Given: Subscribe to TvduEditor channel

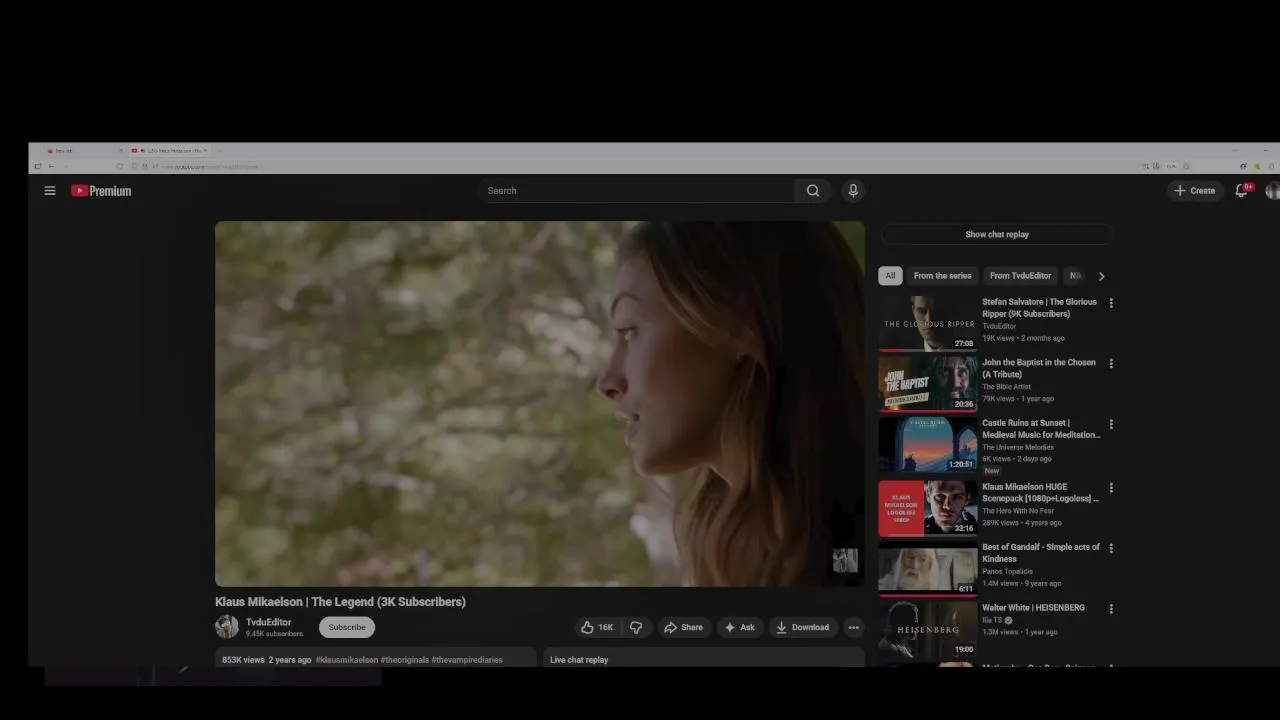Looking at the screenshot, I should point(347,628).
